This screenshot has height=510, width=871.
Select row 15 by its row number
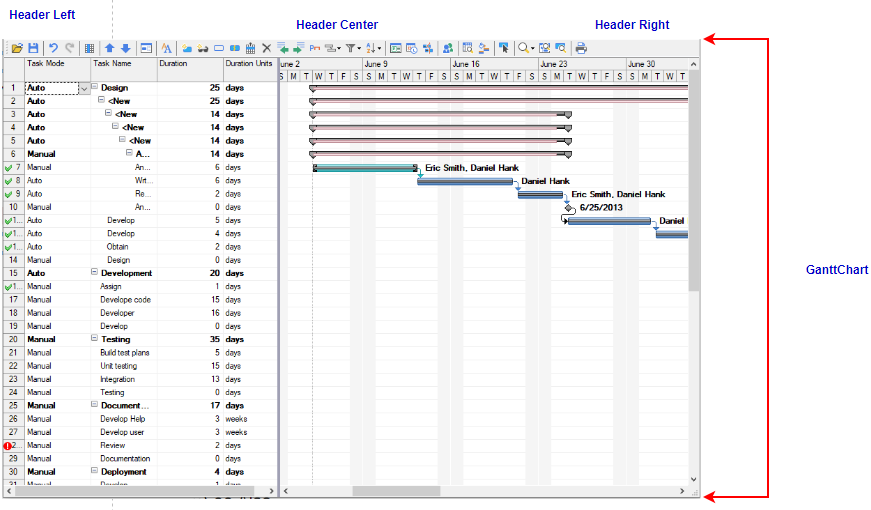point(13,273)
